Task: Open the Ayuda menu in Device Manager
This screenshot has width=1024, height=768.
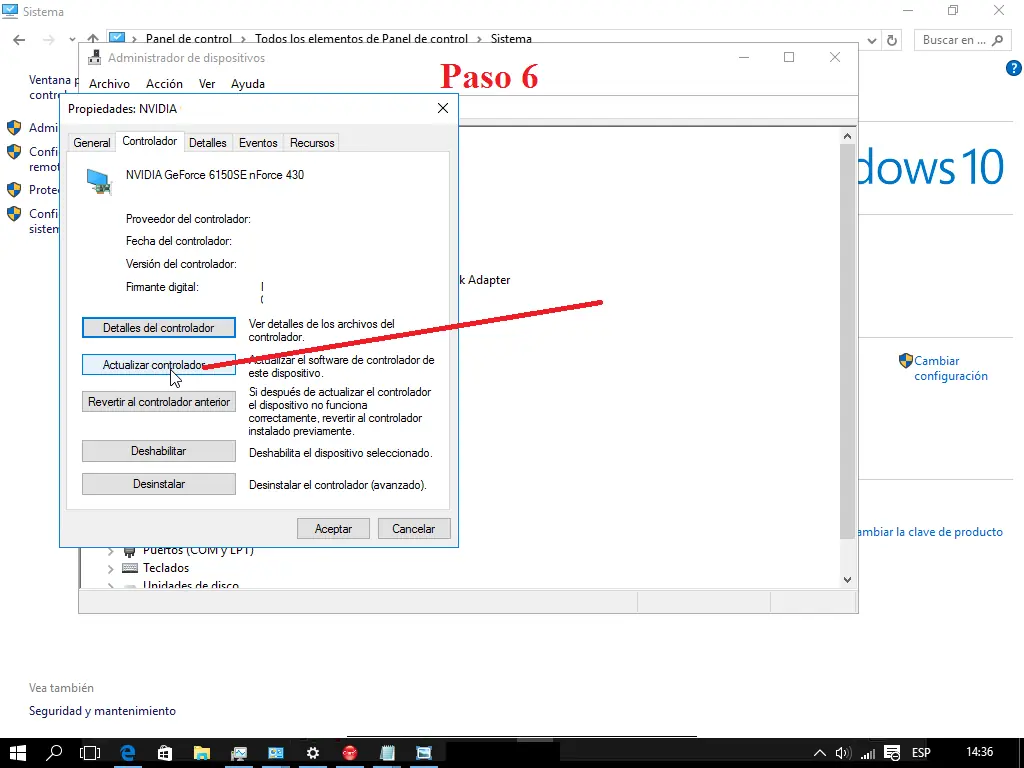Action: tap(248, 84)
